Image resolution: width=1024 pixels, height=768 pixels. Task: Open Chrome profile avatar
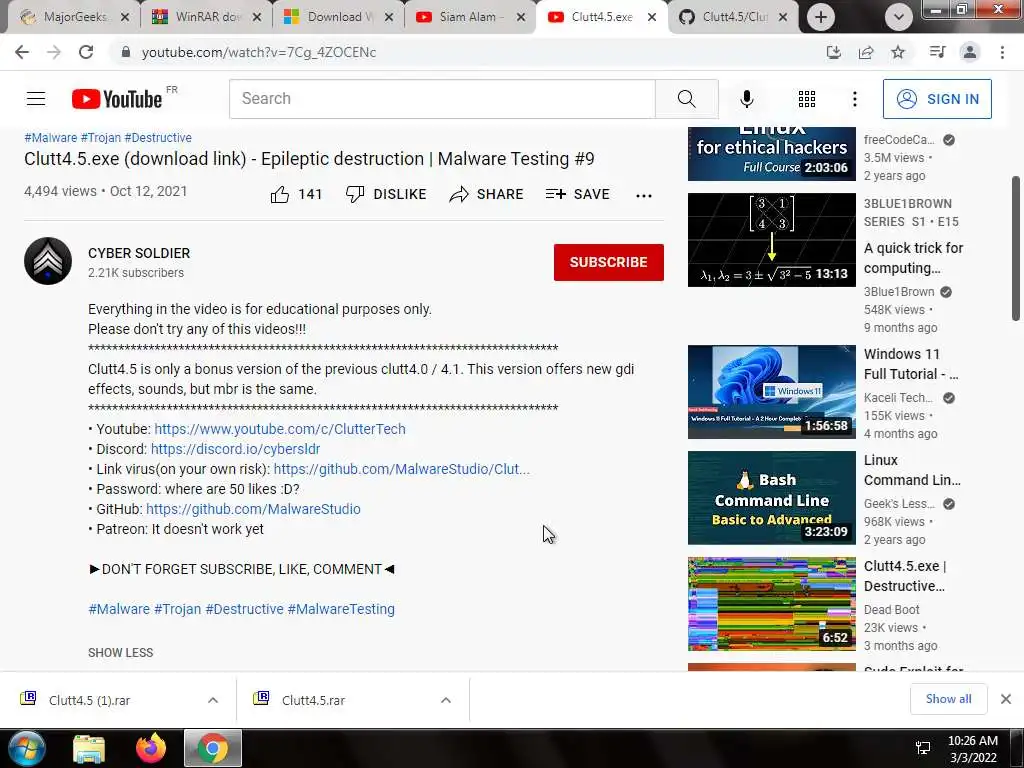[x=970, y=52]
